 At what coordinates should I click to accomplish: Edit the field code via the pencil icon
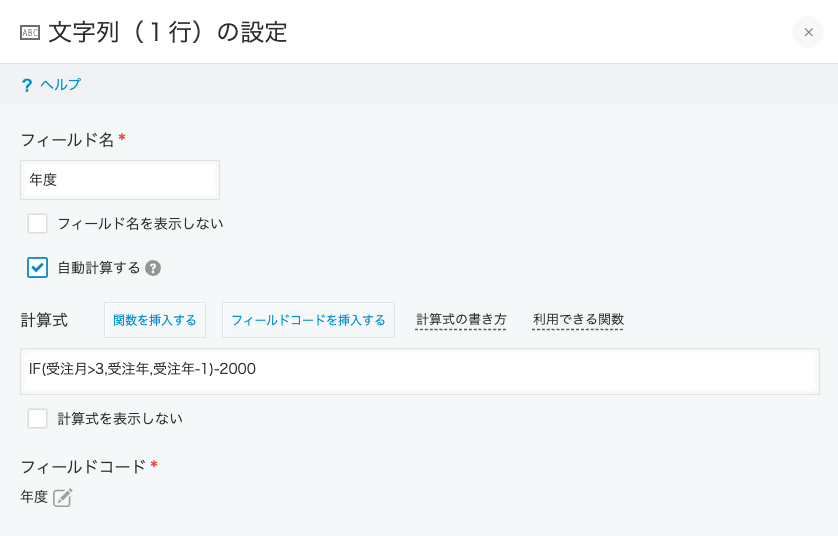coord(63,498)
